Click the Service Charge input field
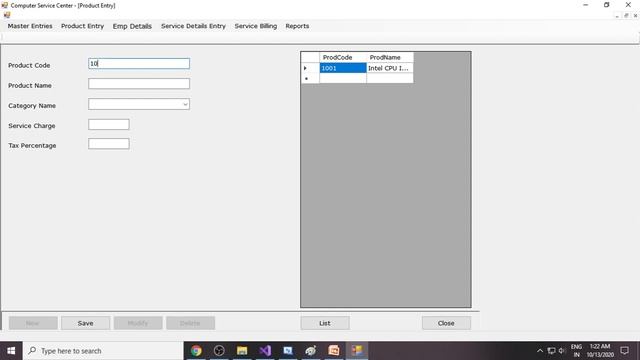This screenshot has height=360, width=640. point(109,124)
